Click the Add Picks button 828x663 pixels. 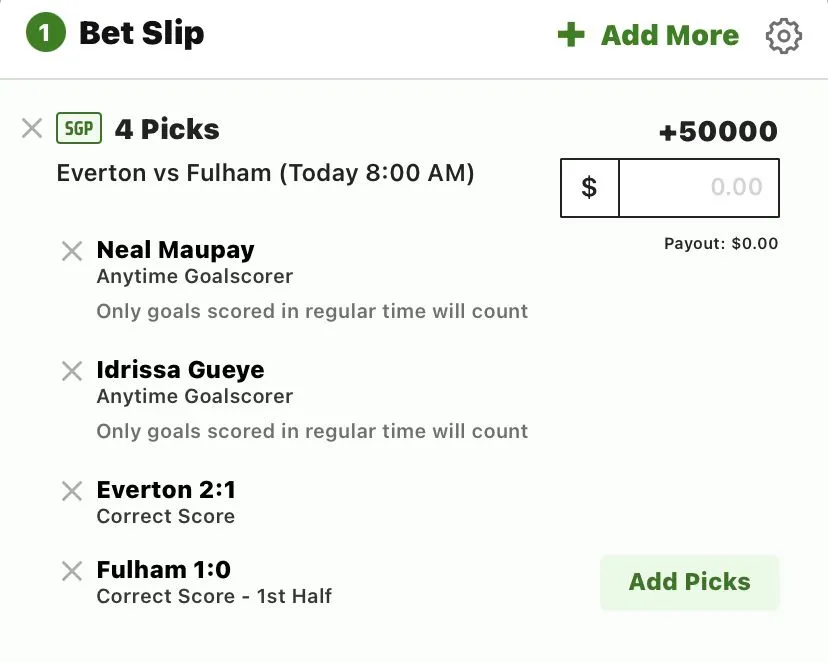tap(689, 582)
